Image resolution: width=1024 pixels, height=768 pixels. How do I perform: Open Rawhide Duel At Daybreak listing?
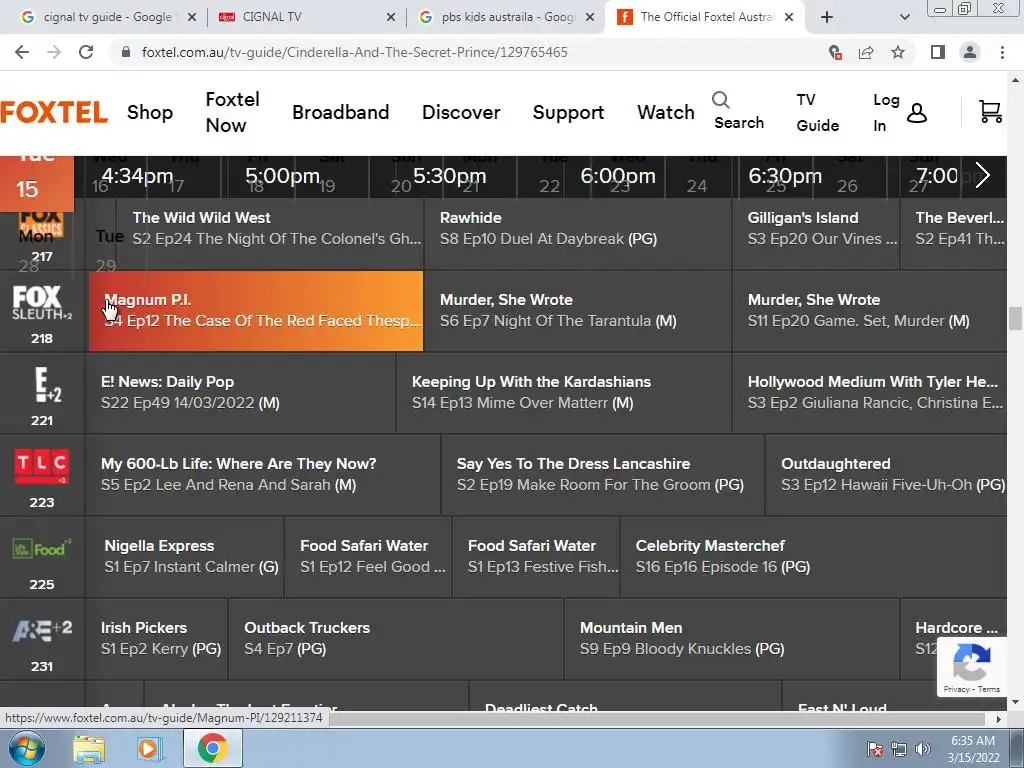(578, 234)
